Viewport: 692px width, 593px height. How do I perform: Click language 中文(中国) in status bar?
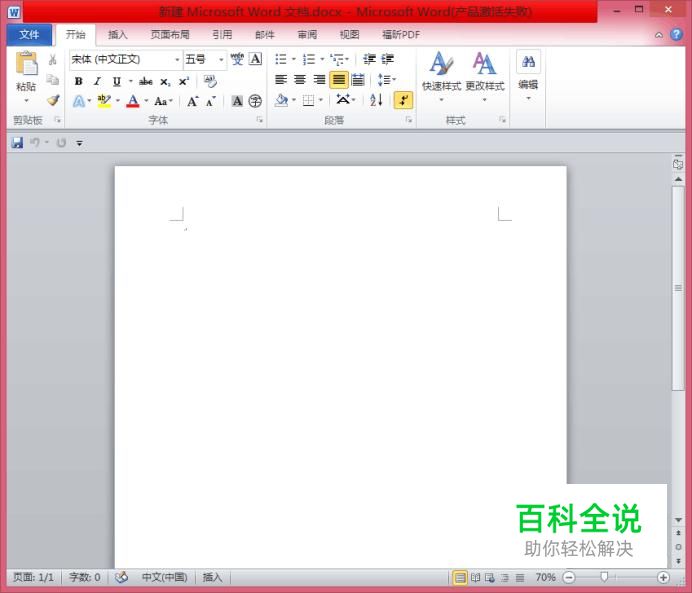pyautogui.click(x=164, y=577)
